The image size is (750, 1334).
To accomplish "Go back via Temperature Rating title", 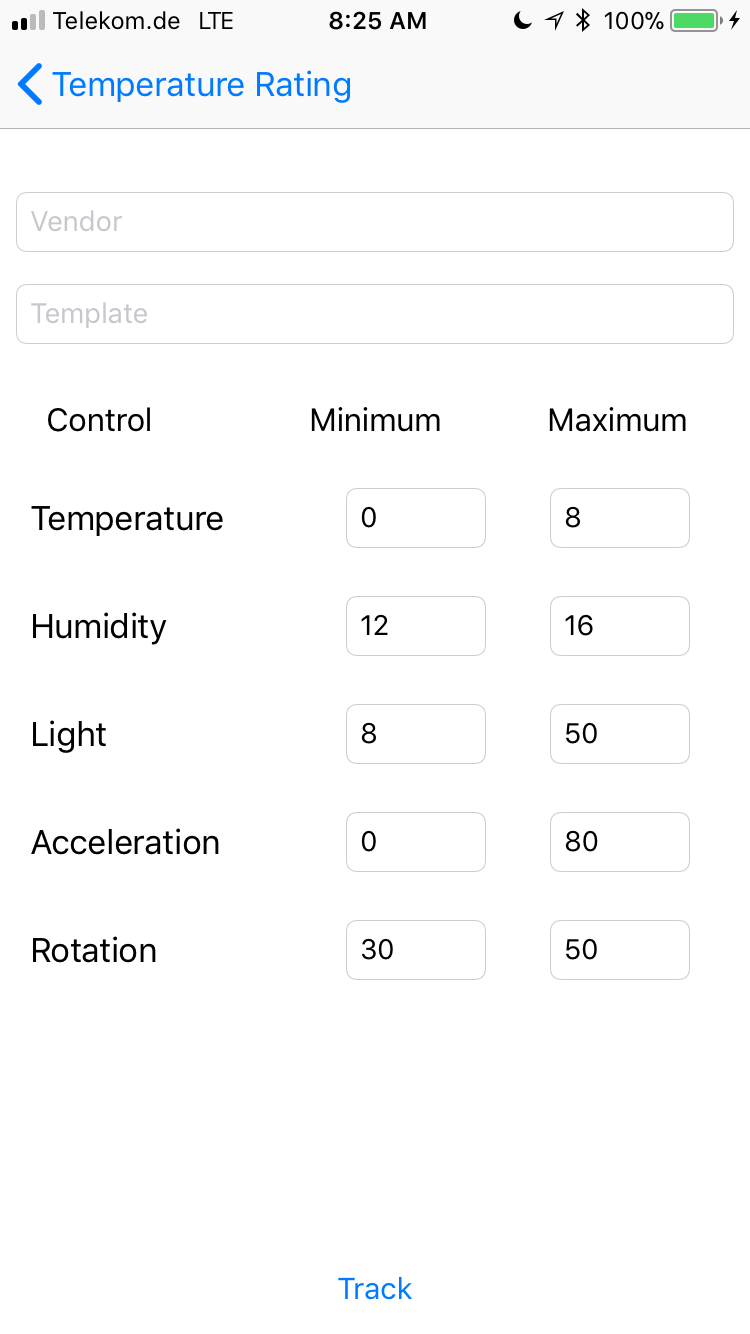I will (x=201, y=85).
